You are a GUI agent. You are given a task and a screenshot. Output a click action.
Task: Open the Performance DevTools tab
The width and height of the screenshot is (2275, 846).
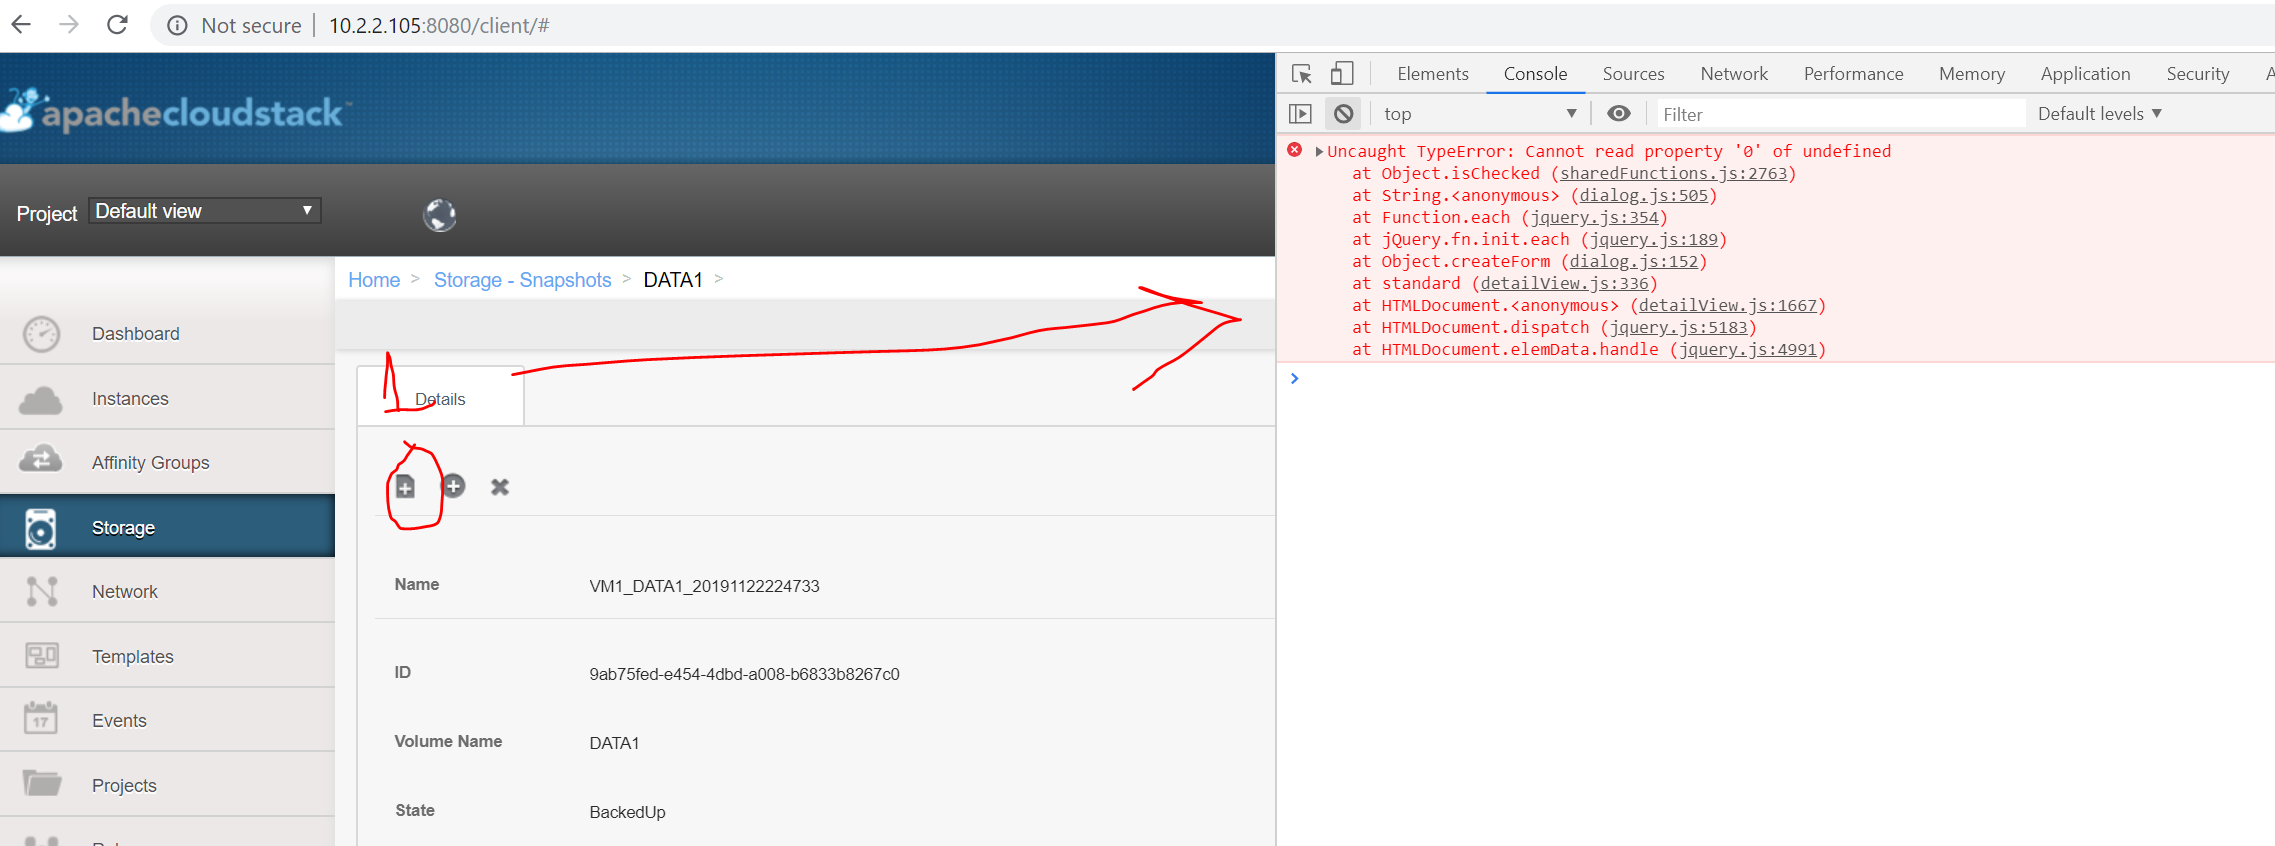(1853, 74)
